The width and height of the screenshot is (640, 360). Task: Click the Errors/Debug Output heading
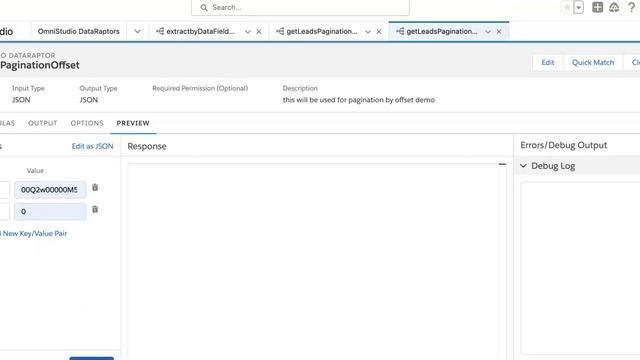pyautogui.click(x=564, y=145)
